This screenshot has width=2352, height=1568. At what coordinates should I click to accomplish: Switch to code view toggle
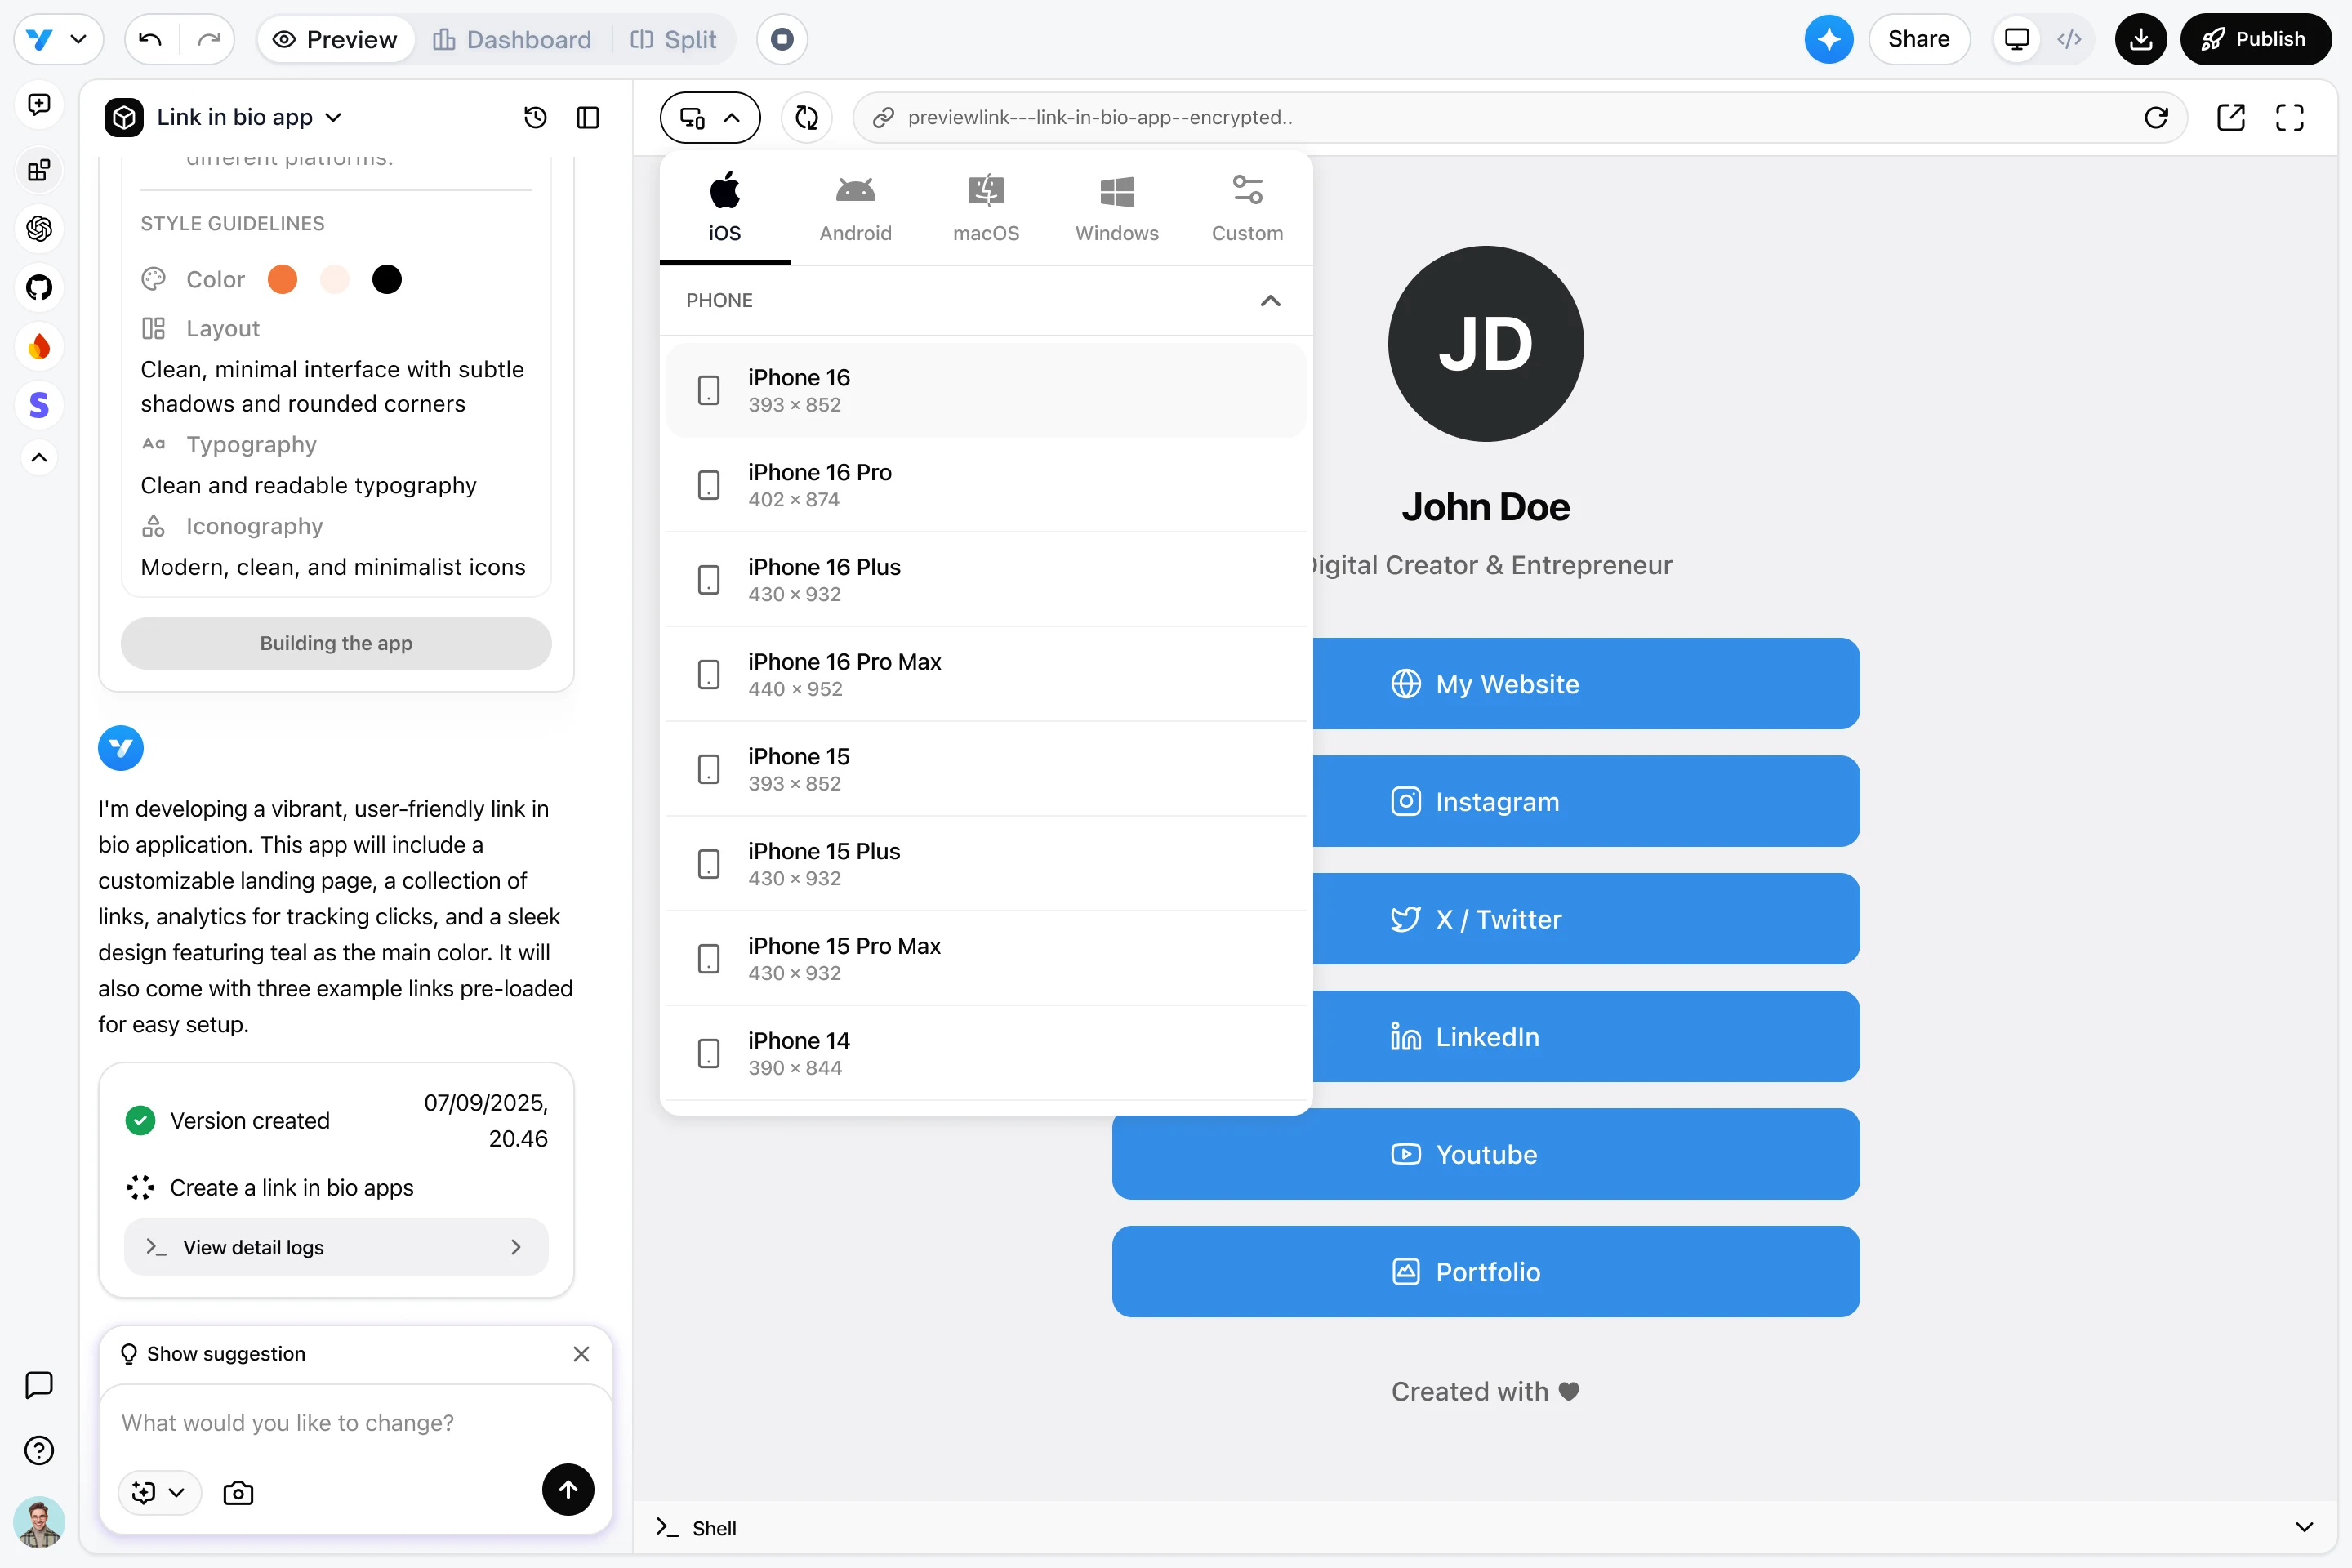click(x=2069, y=39)
